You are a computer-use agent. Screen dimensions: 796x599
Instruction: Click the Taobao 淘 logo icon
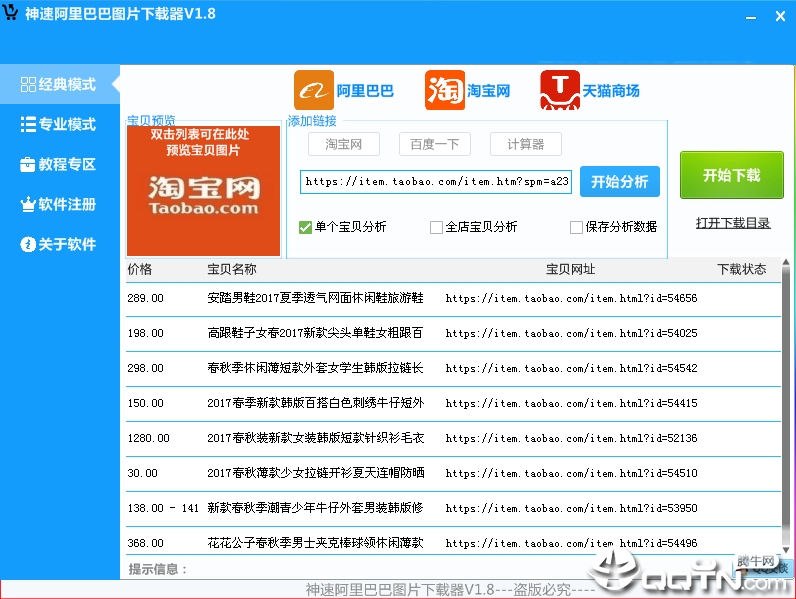(445, 90)
